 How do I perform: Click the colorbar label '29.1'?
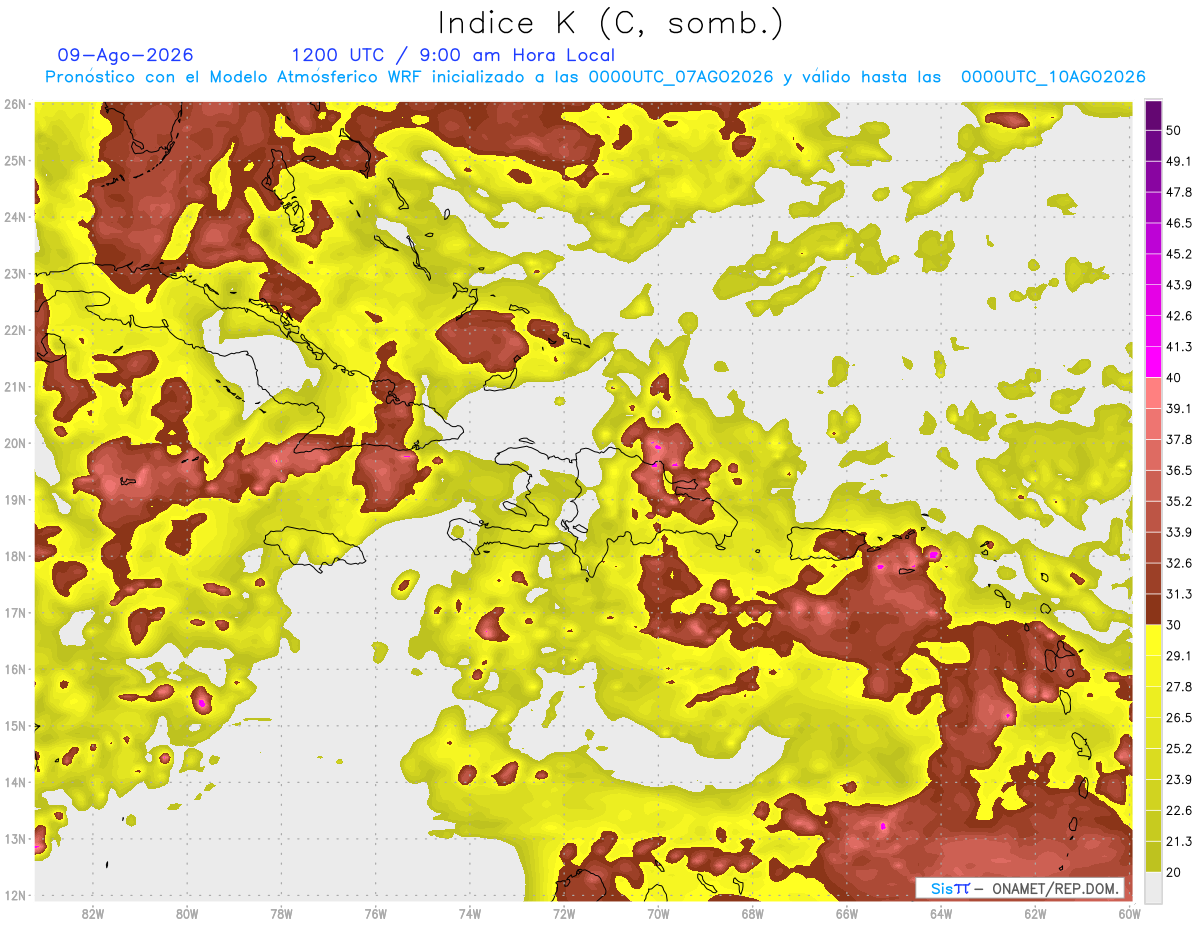[1178, 655]
